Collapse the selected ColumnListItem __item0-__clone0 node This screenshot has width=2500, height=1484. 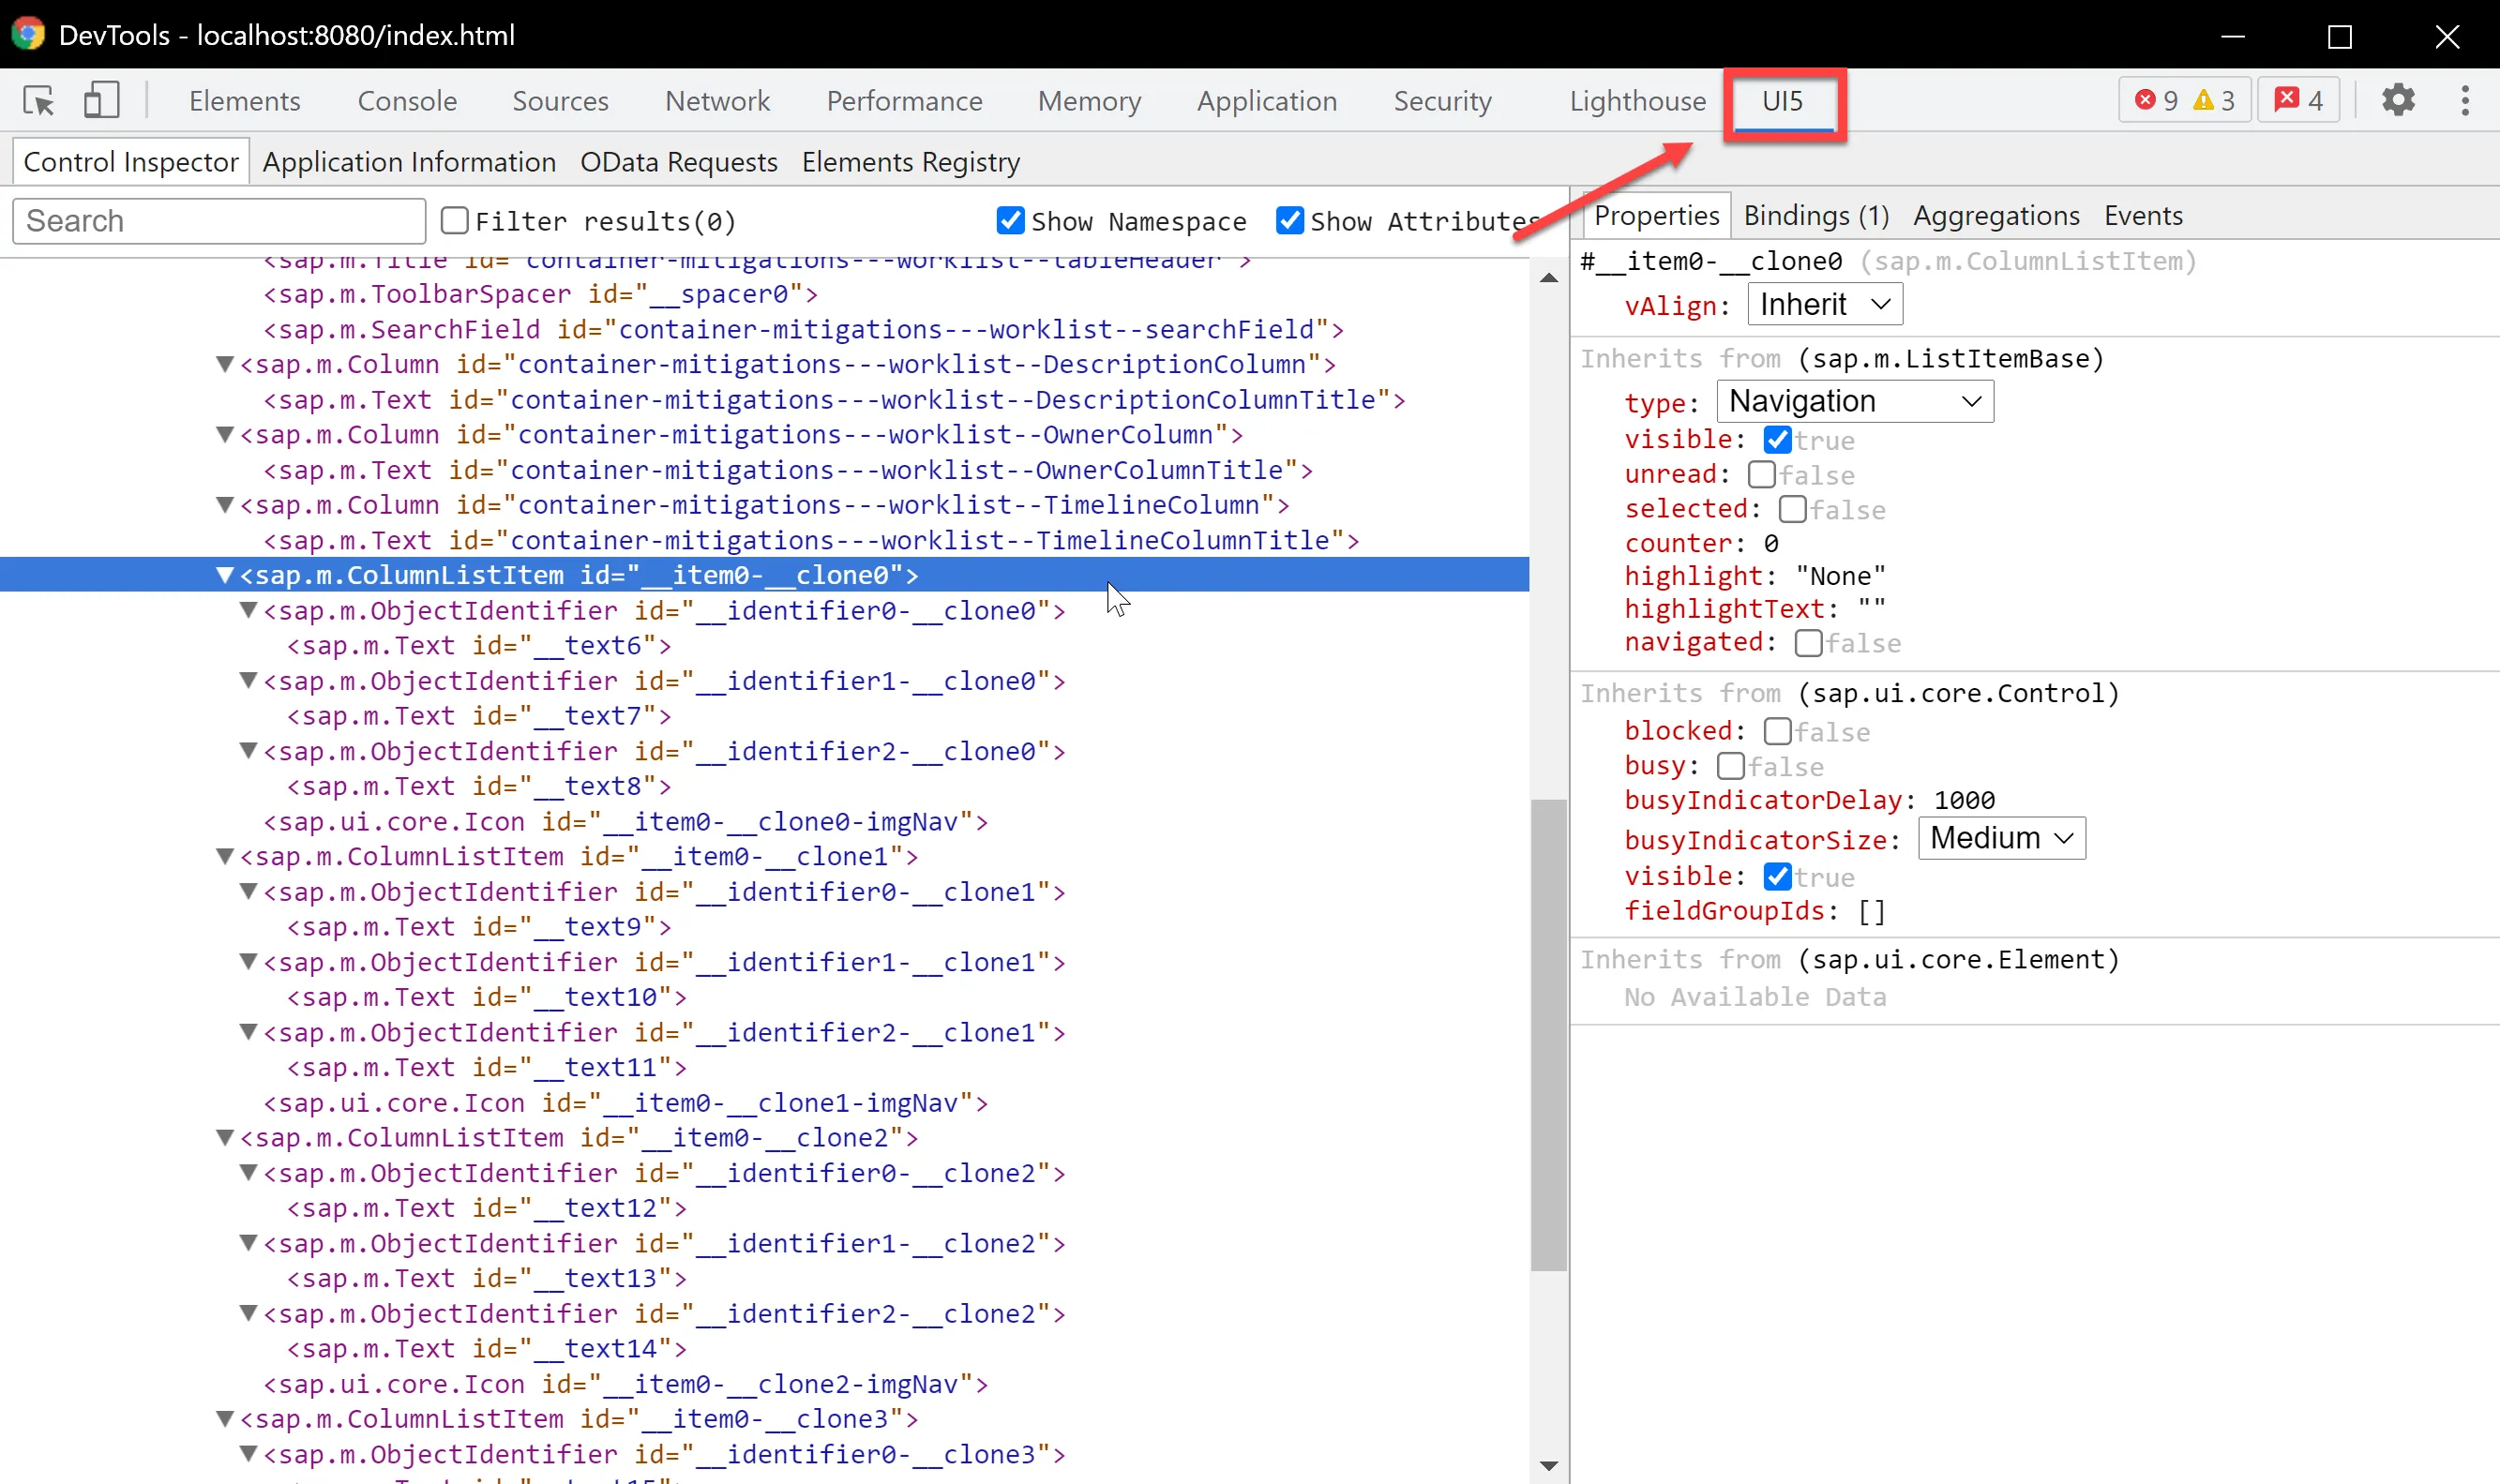(x=225, y=576)
